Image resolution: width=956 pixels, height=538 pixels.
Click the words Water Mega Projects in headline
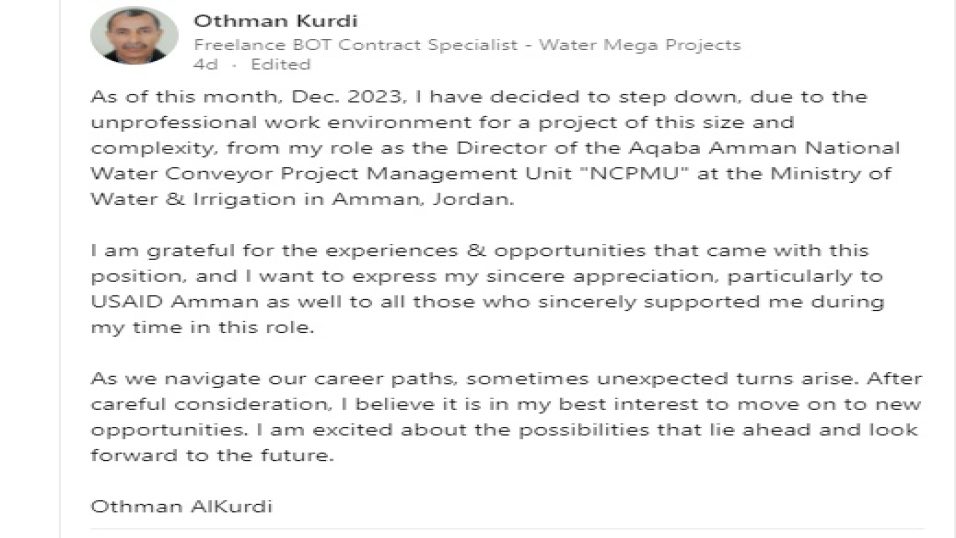[640, 45]
